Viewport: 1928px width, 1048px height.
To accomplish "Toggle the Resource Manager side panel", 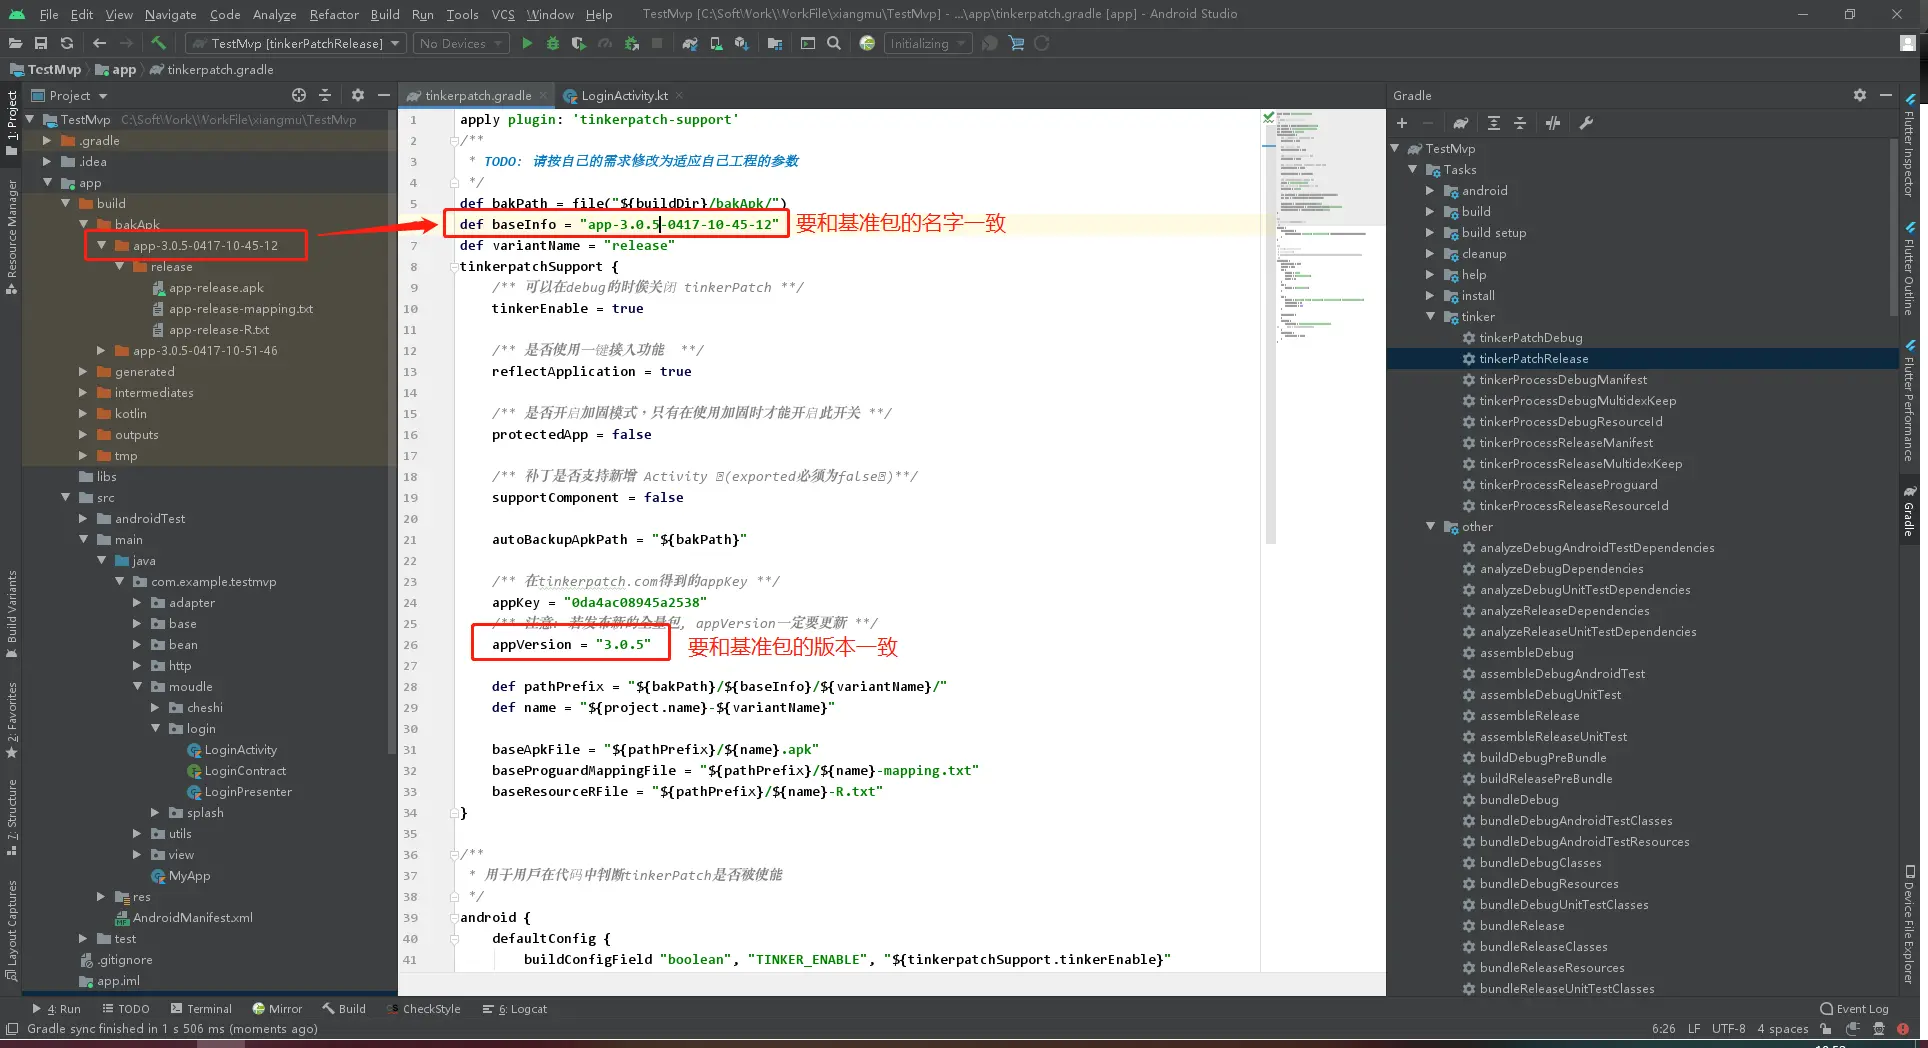I will [12, 236].
